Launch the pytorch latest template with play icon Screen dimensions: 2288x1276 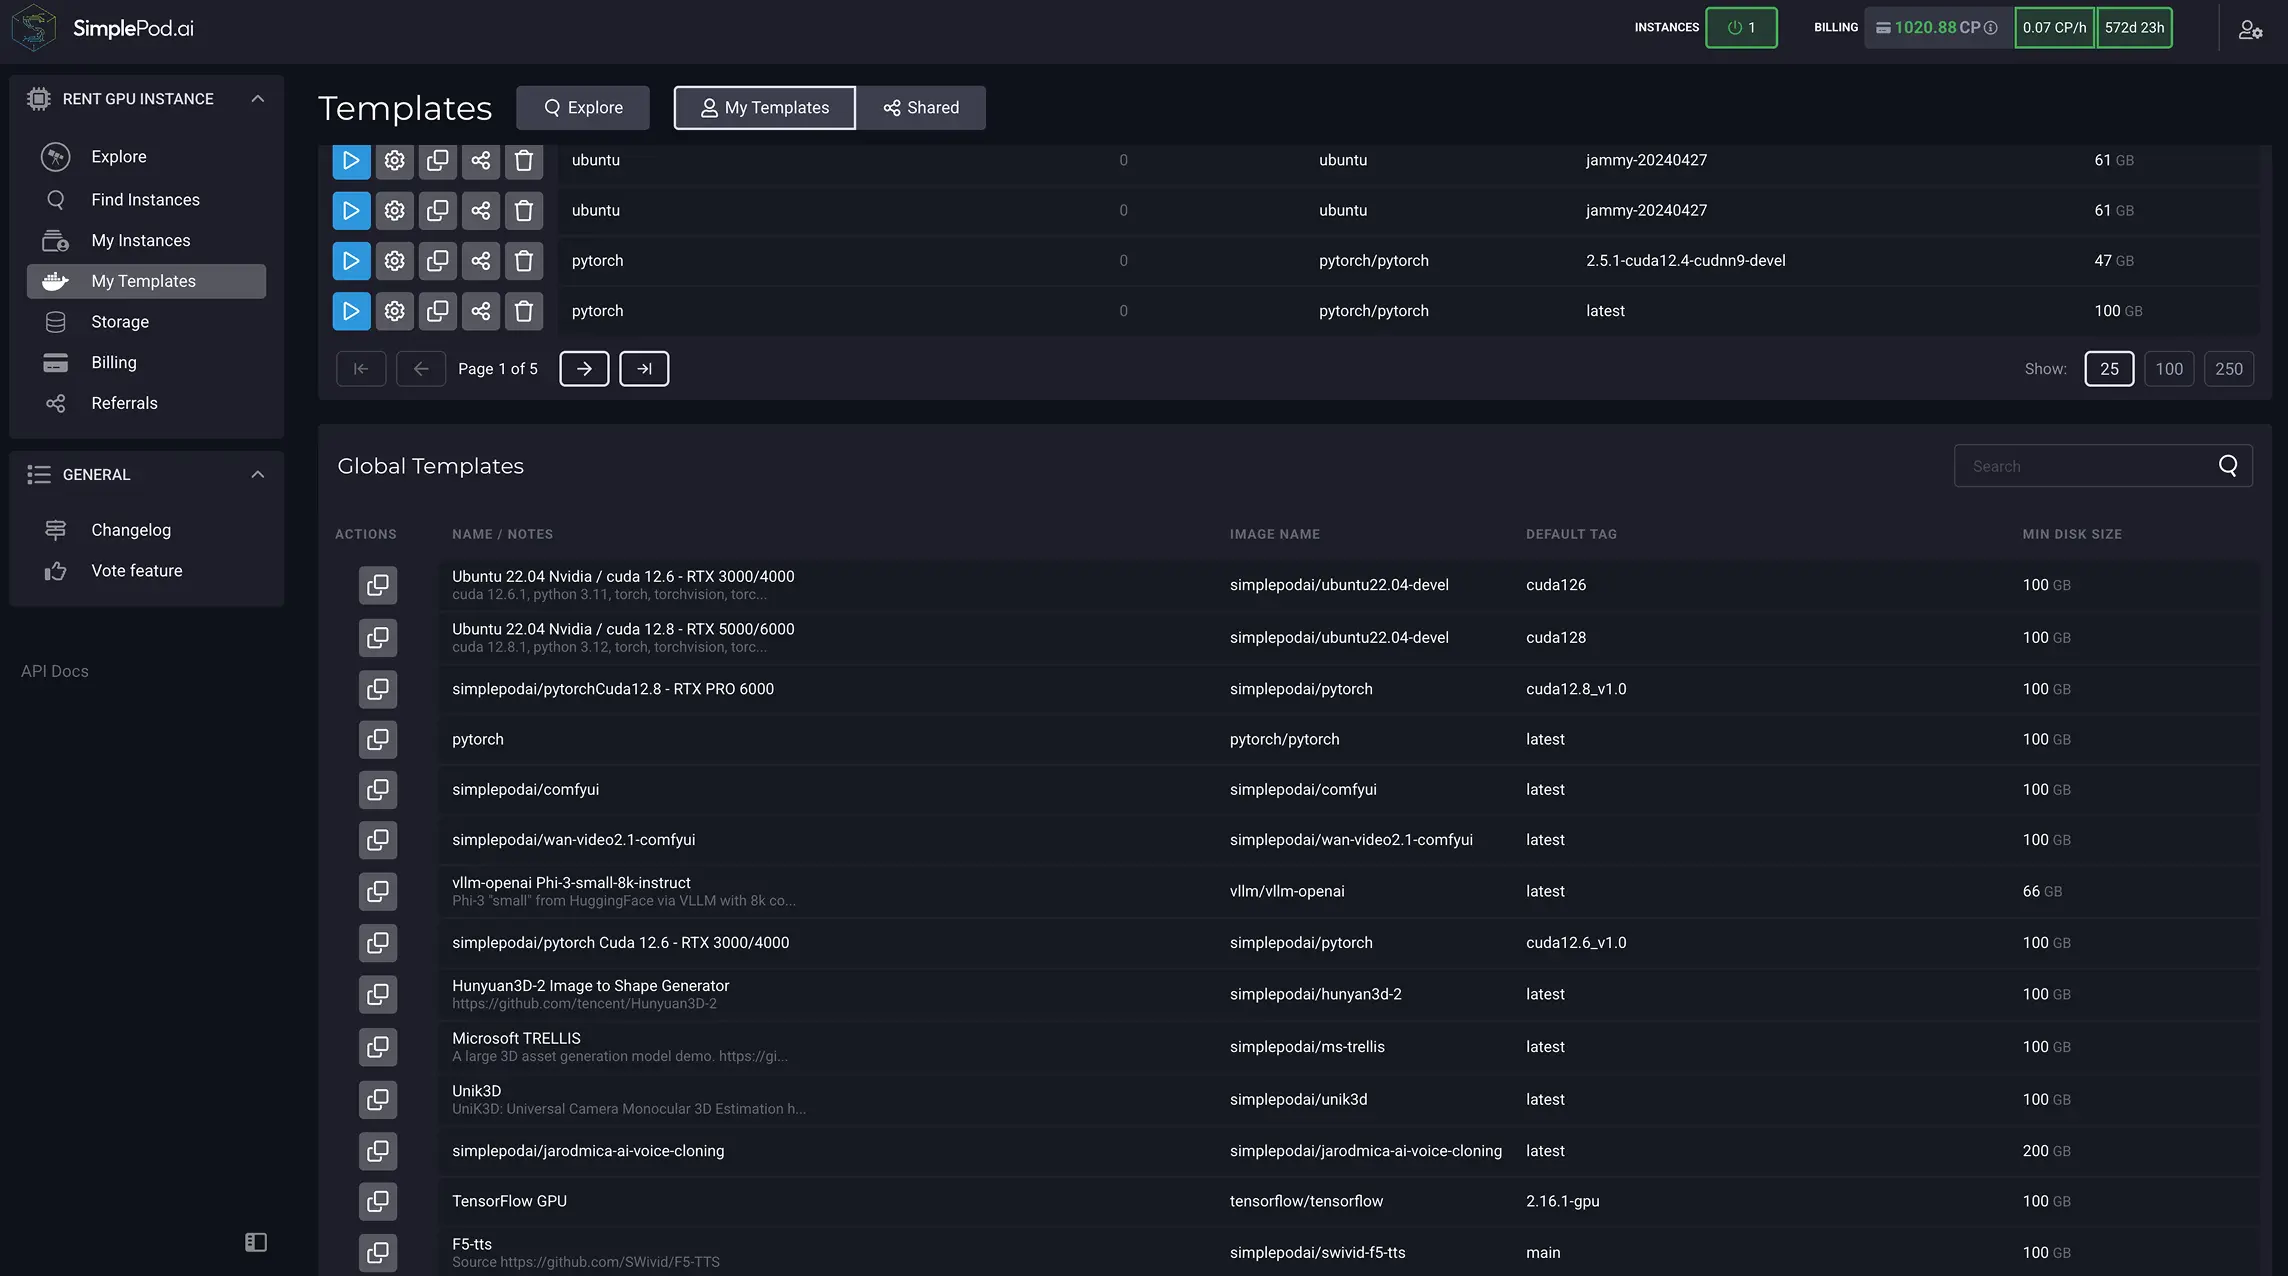351,311
